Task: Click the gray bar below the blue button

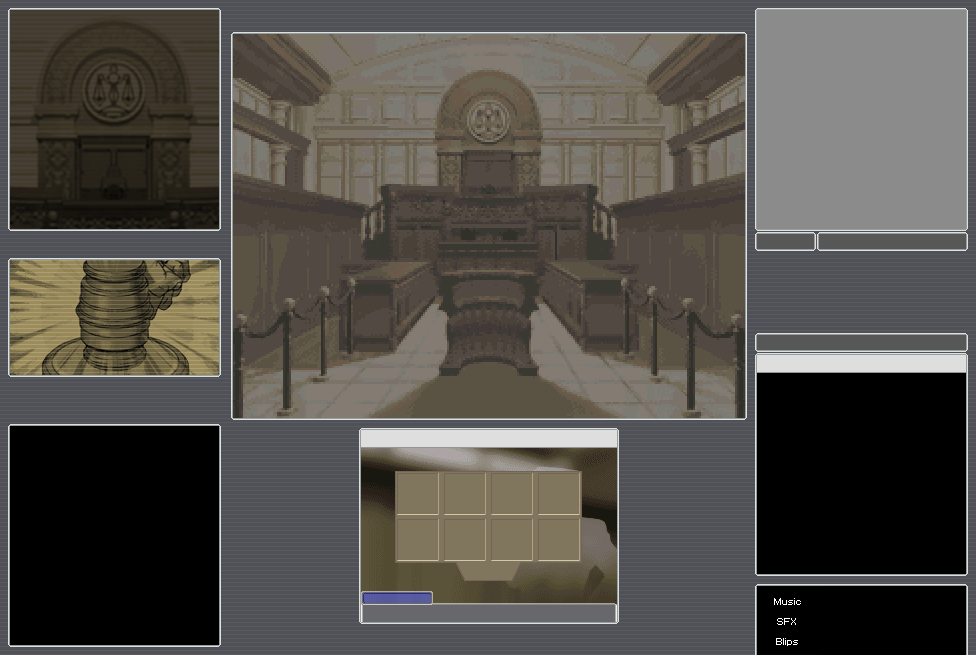Action: [x=488, y=614]
